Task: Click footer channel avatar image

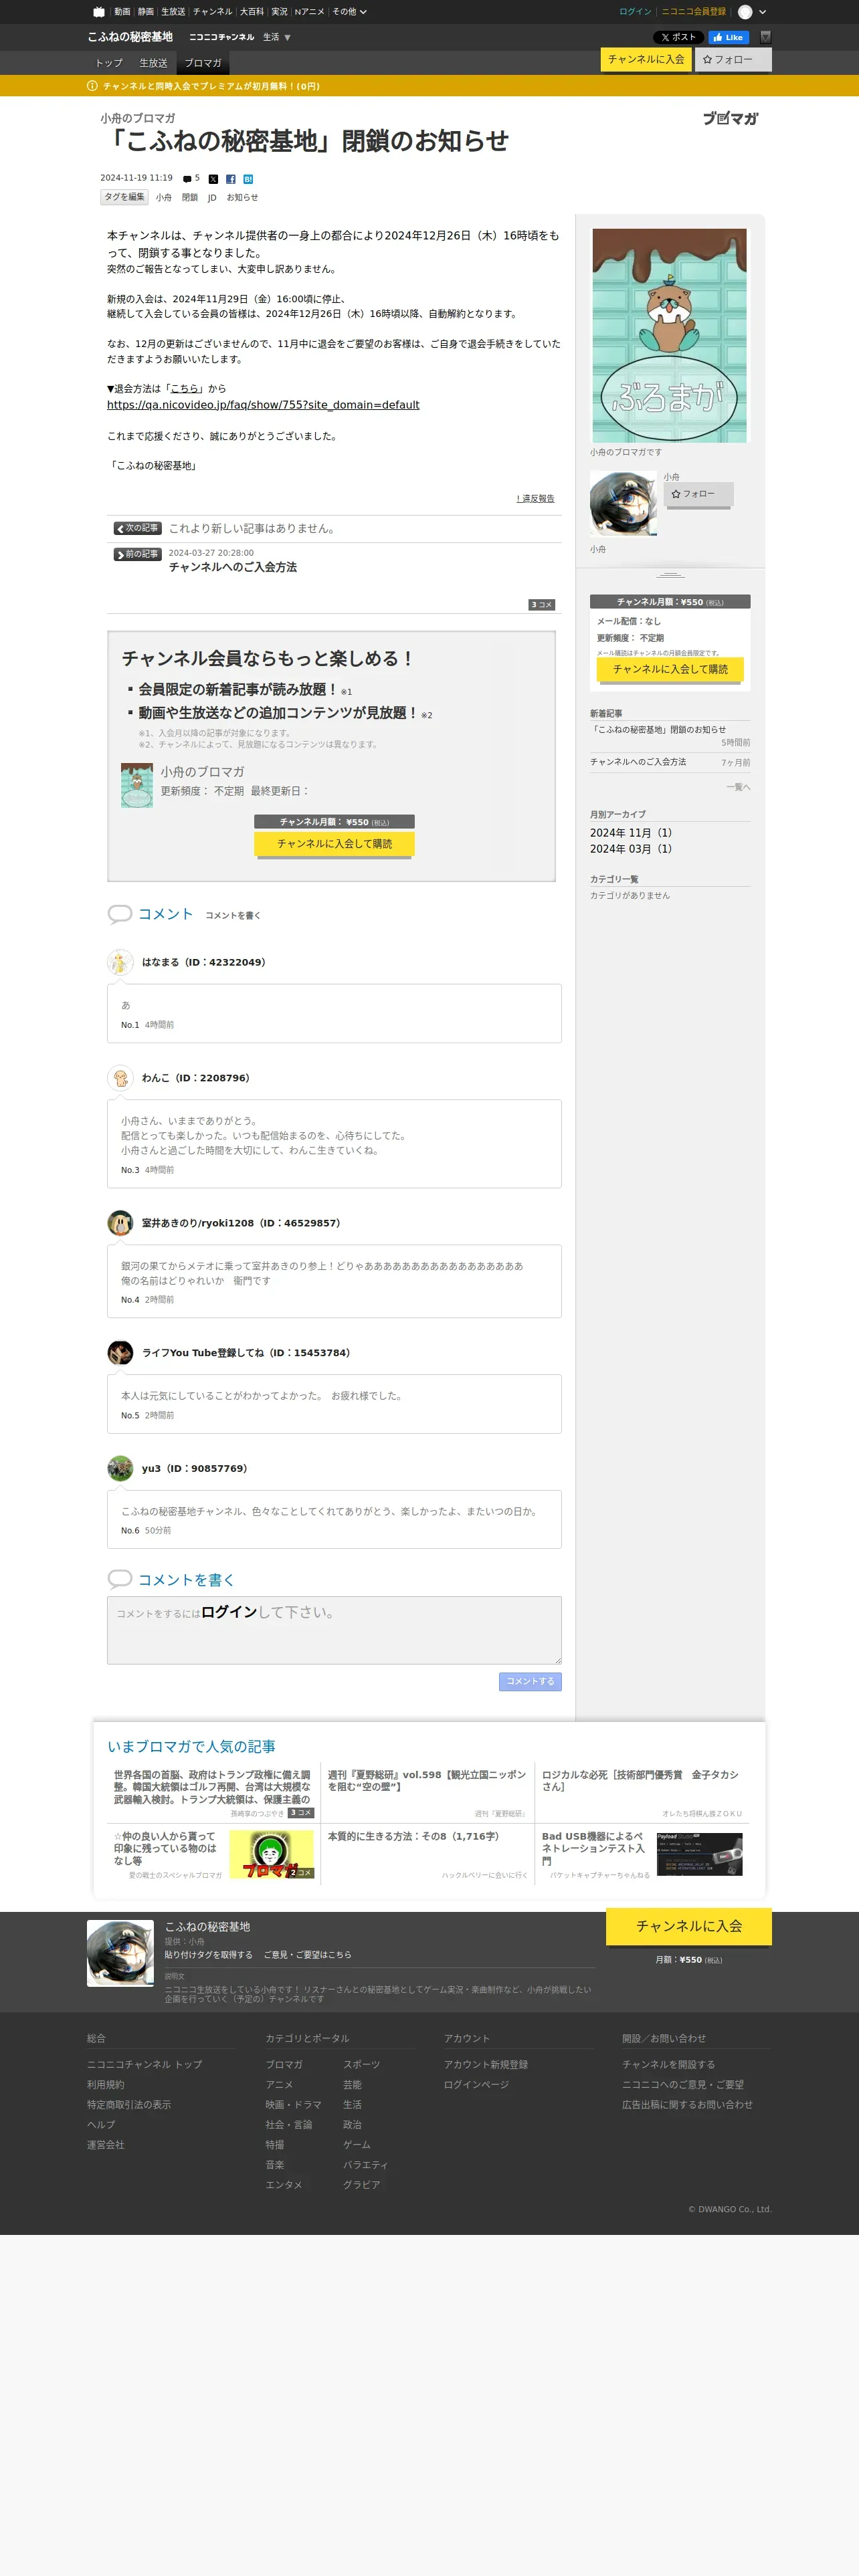Action: (120, 1953)
